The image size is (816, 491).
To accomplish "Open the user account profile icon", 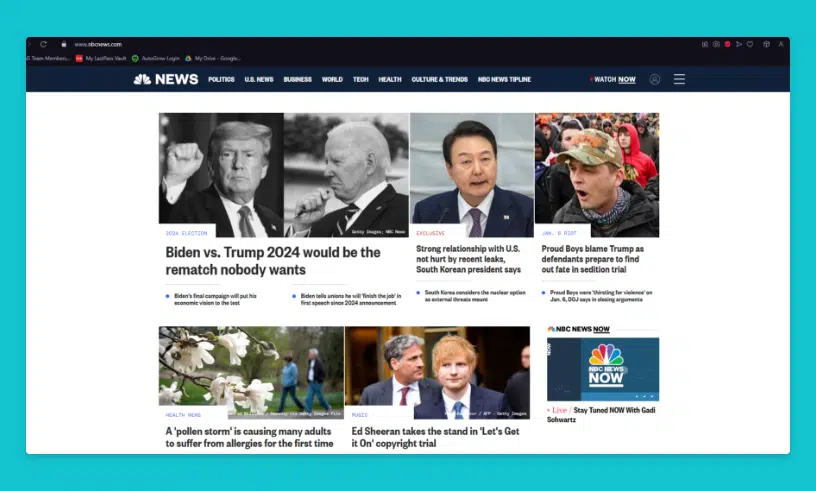I will 655,79.
